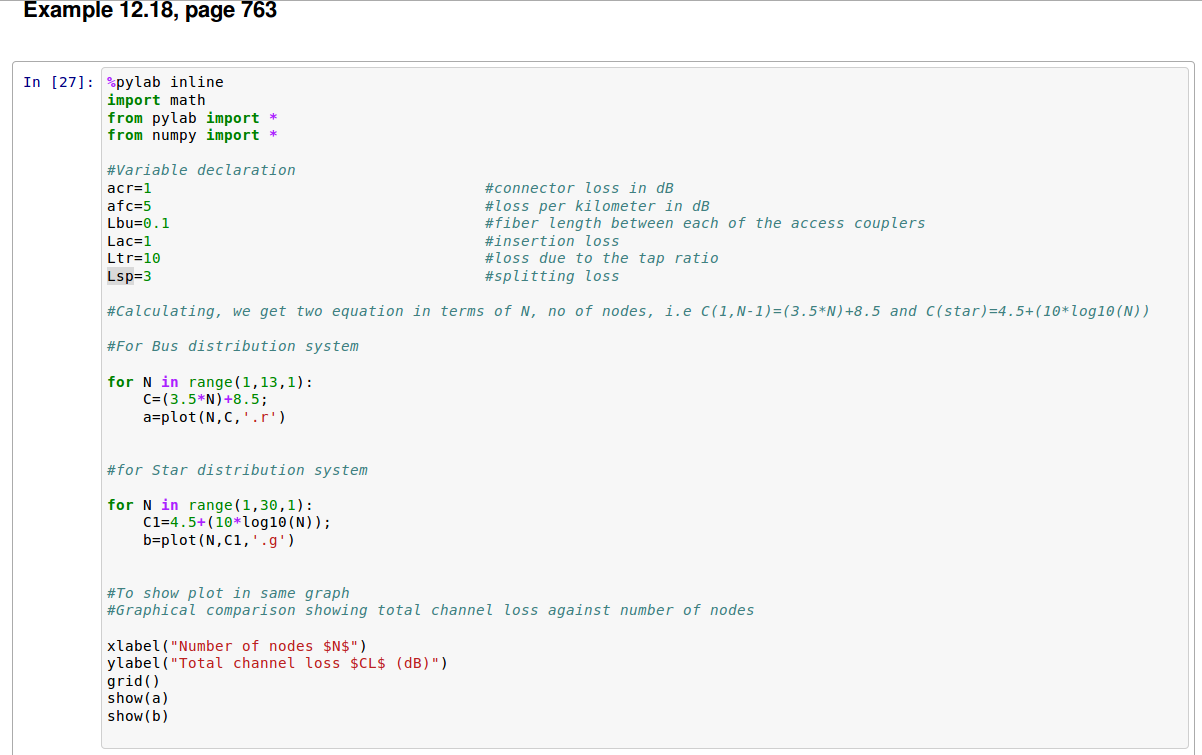Click the heading "Example 12.18, page 763"
This screenshot has height=755, width=1202.
(150, 11)
